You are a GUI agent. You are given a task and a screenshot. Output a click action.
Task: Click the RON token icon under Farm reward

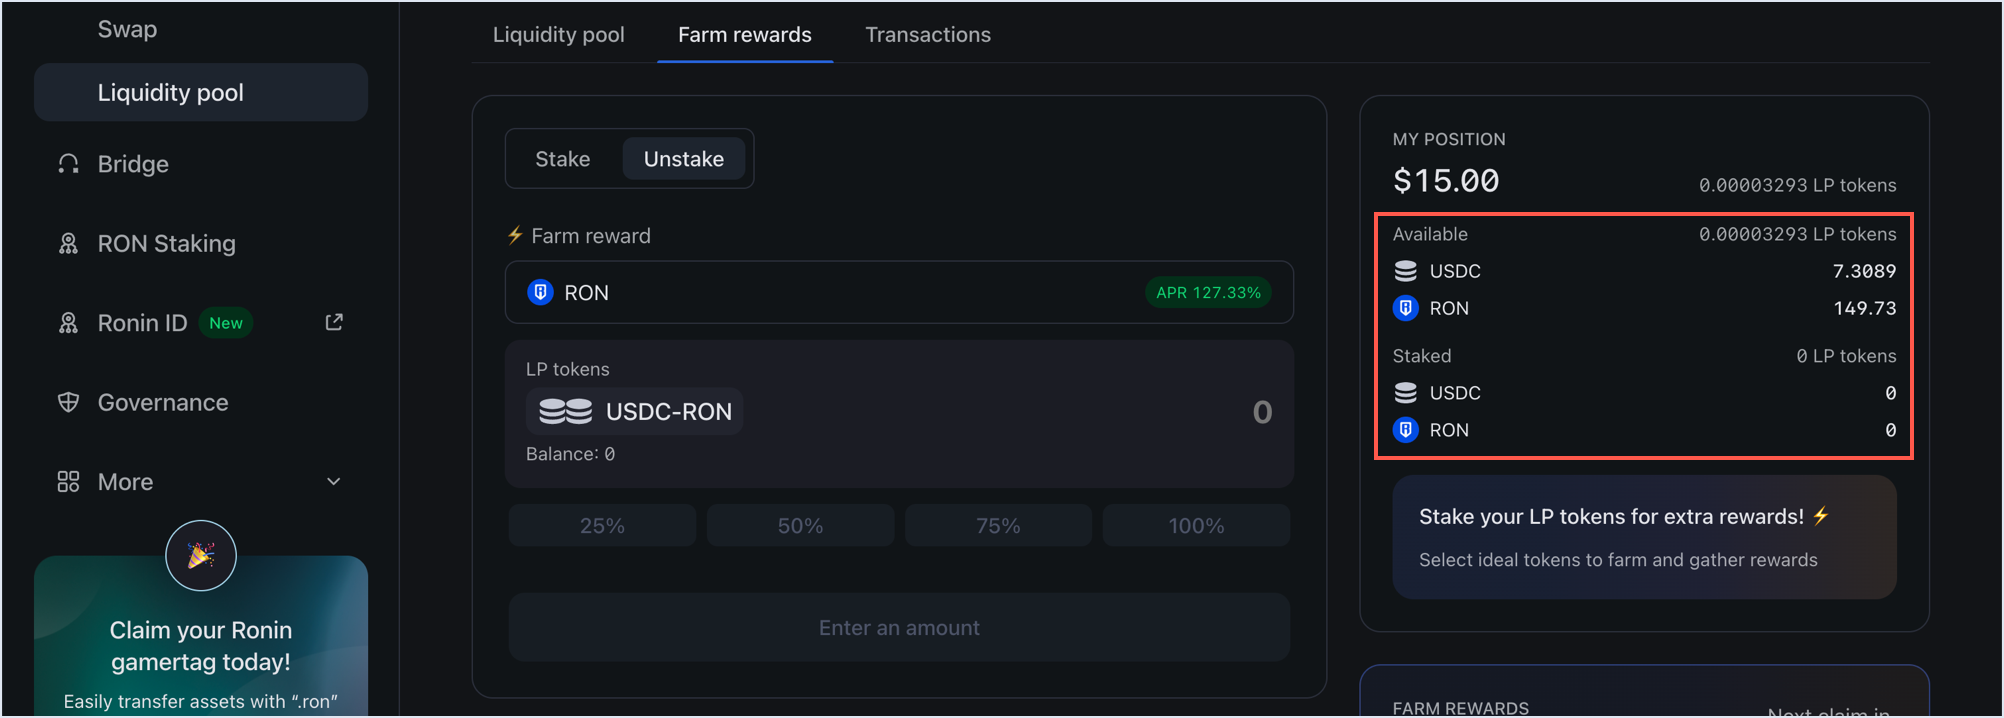pos(540,292)
